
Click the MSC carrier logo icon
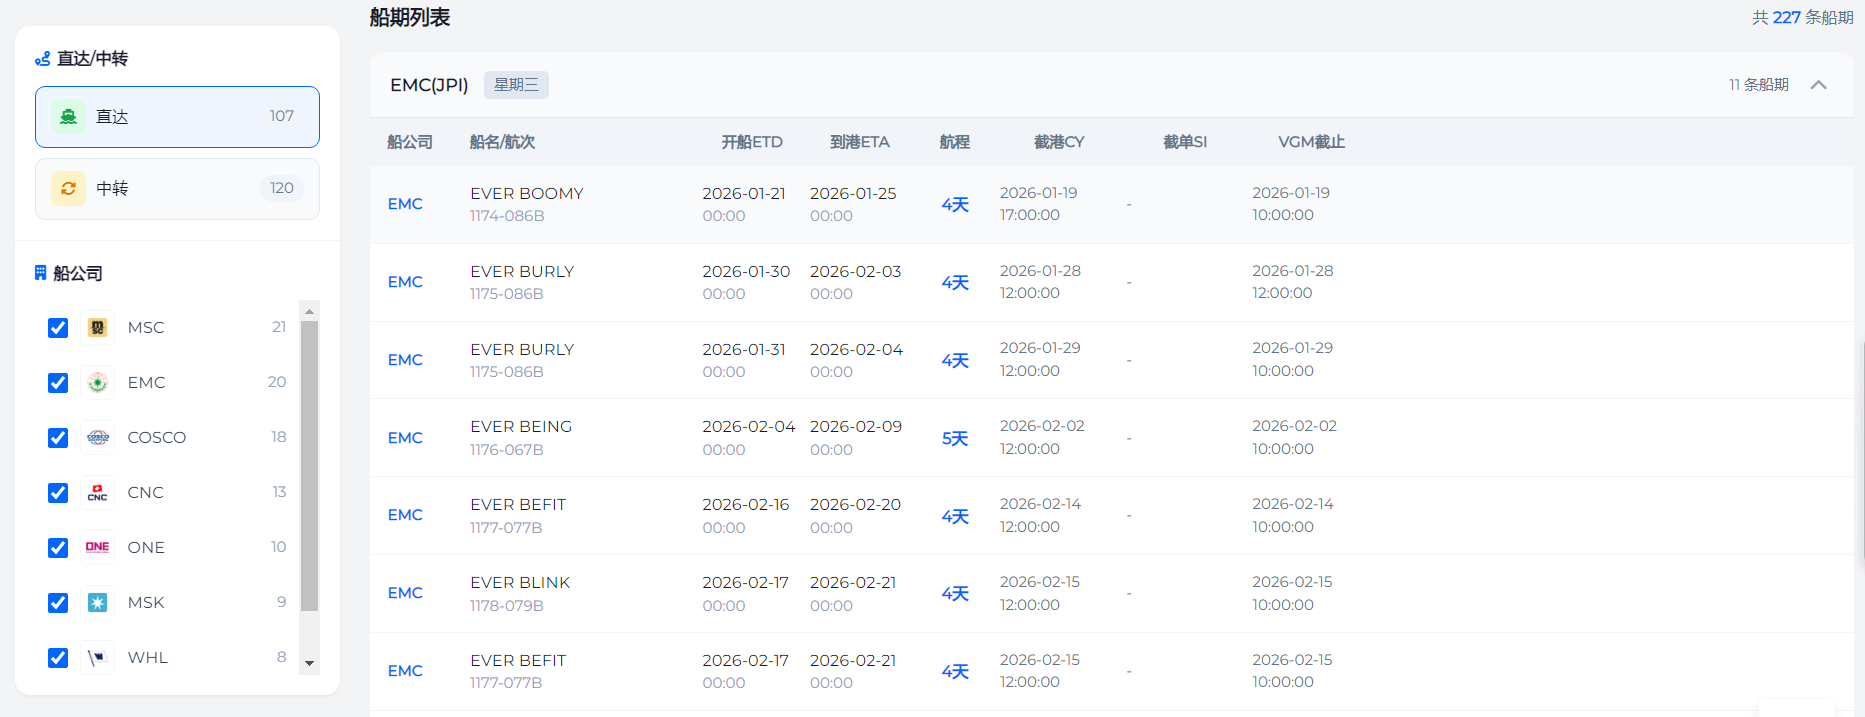(x=97, y=328)
